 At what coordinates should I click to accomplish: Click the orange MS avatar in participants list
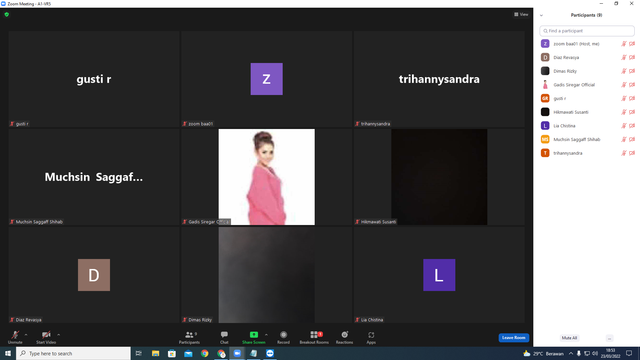pyautogui.click(x=545, y=140)
